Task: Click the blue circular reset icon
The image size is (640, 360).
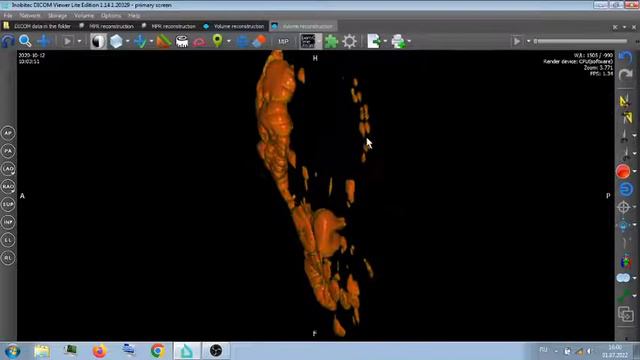Action: pyautogui.click(x=626, y=189)
